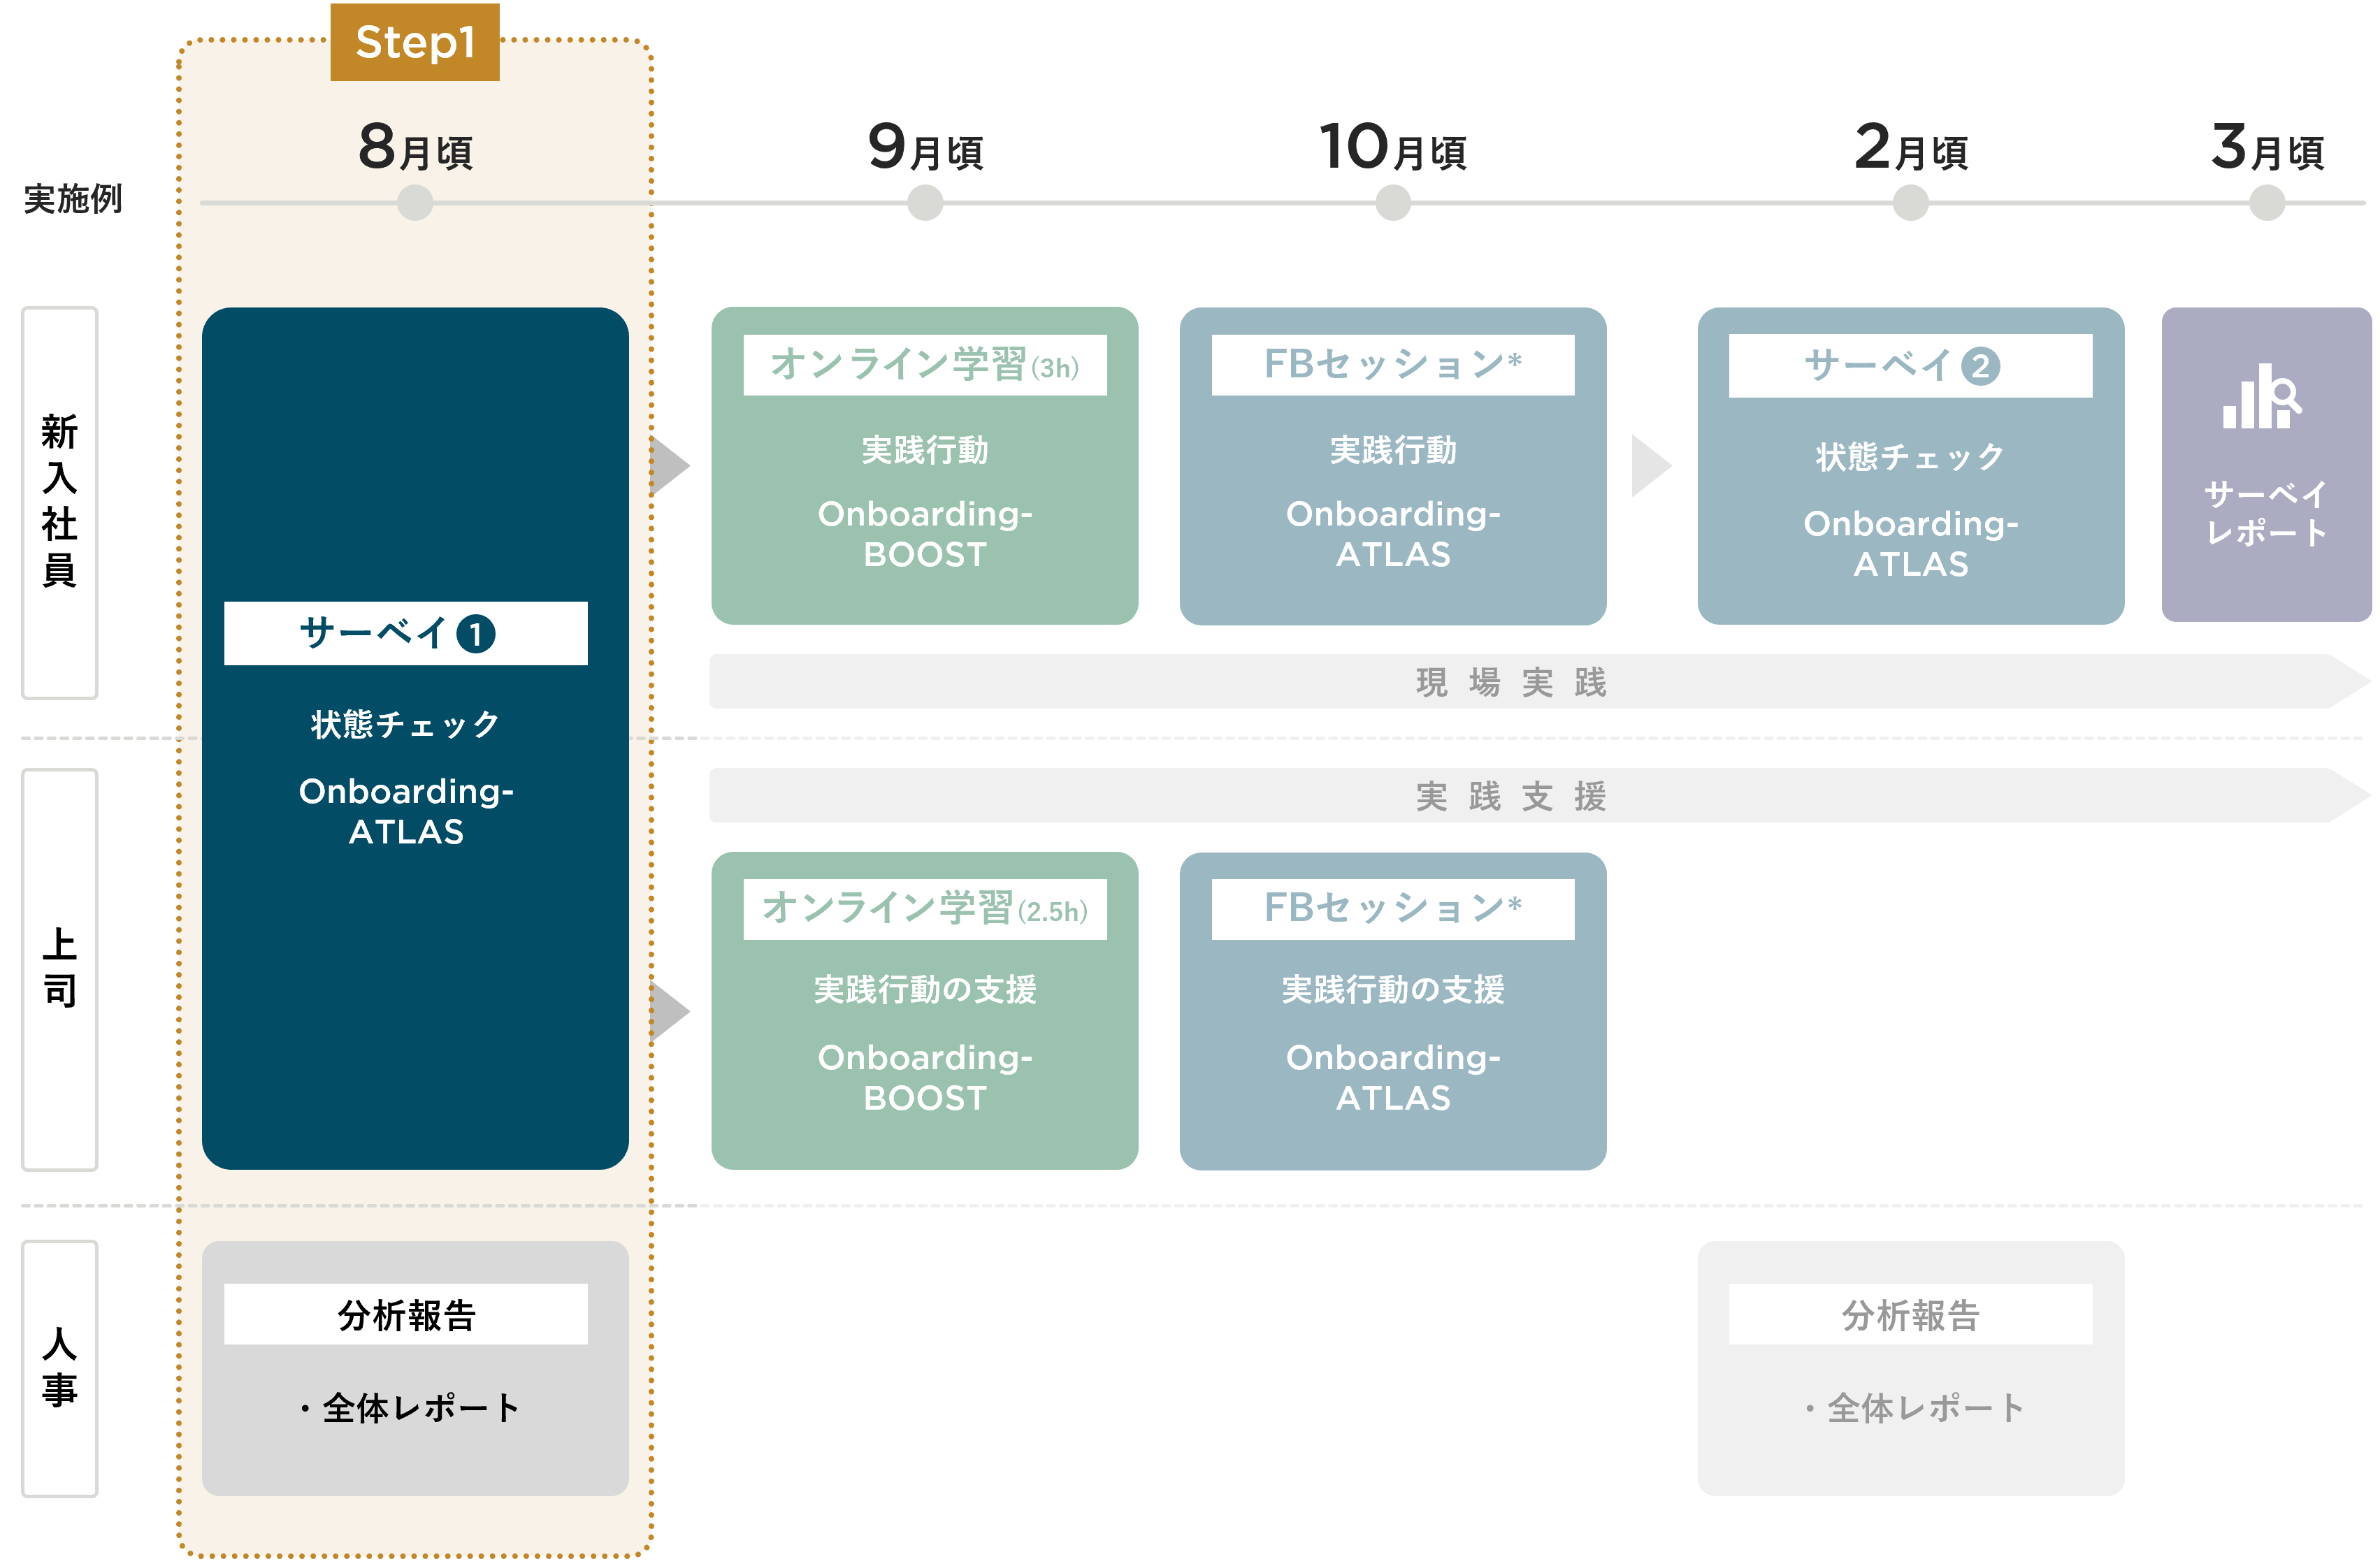Click the 3月頃 month heading
Image resolution: width=2380 pixels, height=1566 pixels.
click(2267, 147)
